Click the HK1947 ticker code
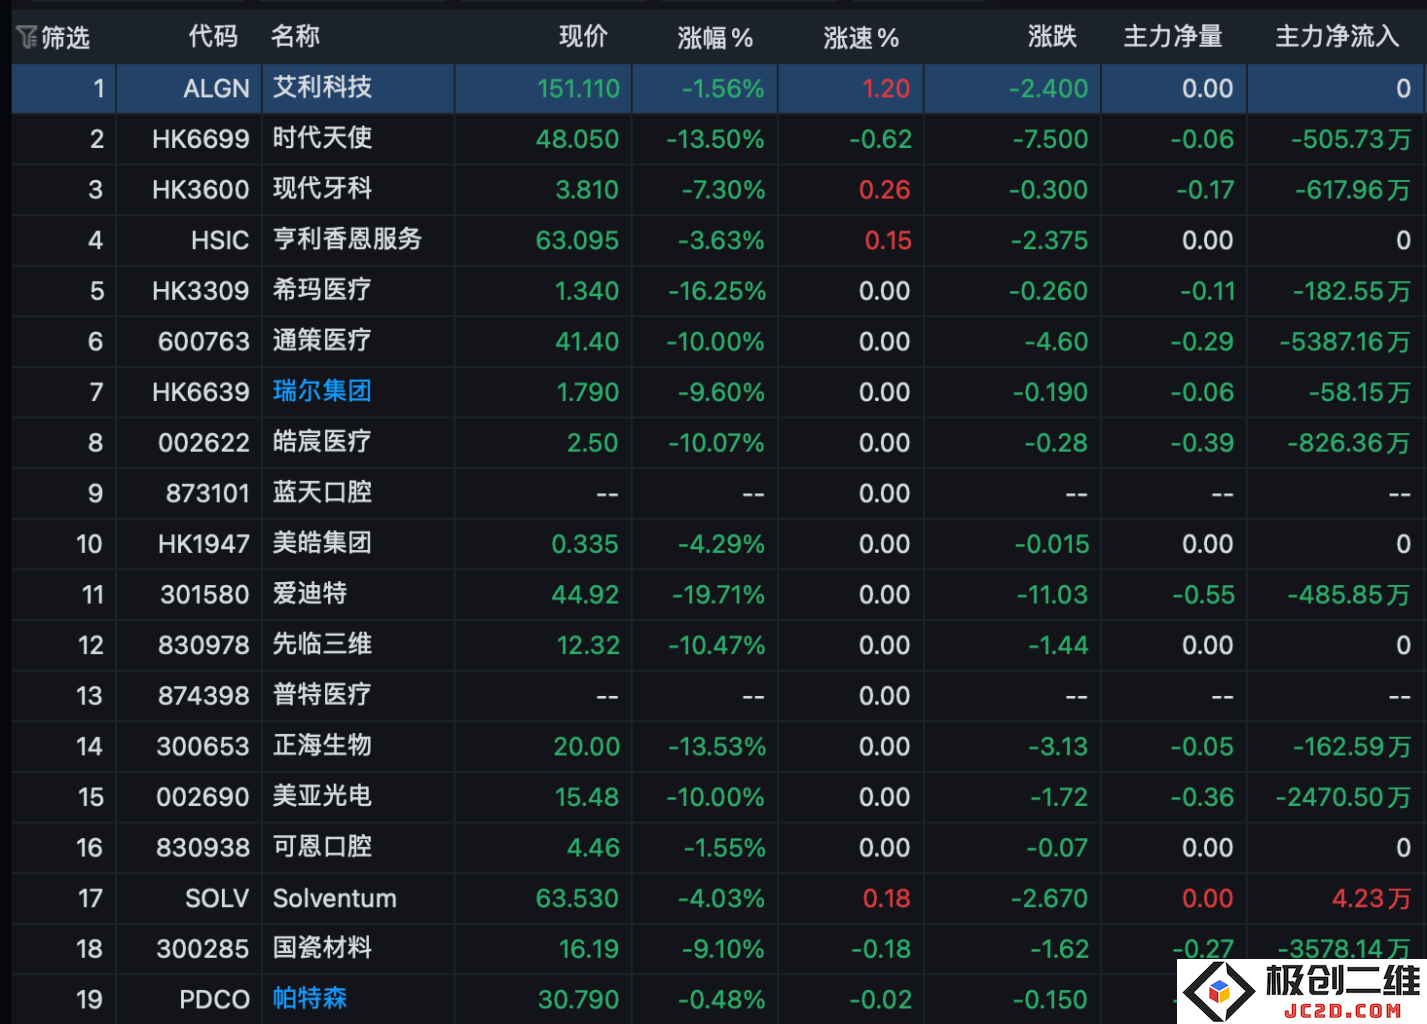1427x1024 pixels. pos(203,544)
